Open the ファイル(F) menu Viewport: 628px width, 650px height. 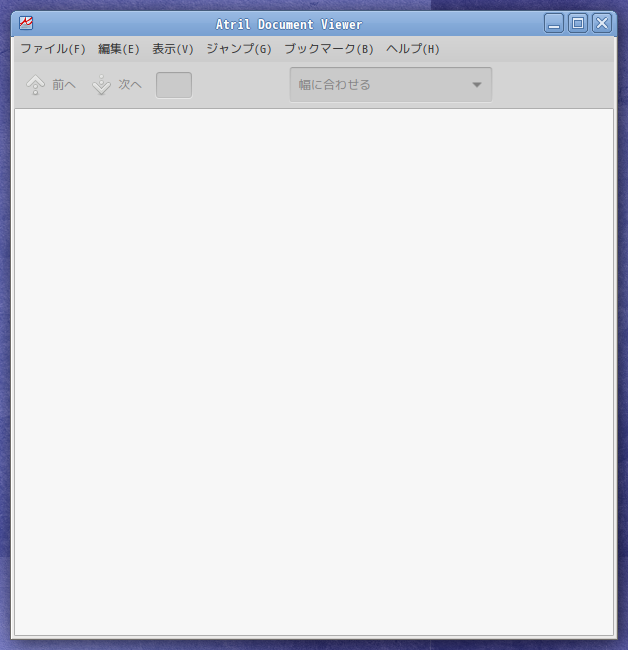coord(53,49)
